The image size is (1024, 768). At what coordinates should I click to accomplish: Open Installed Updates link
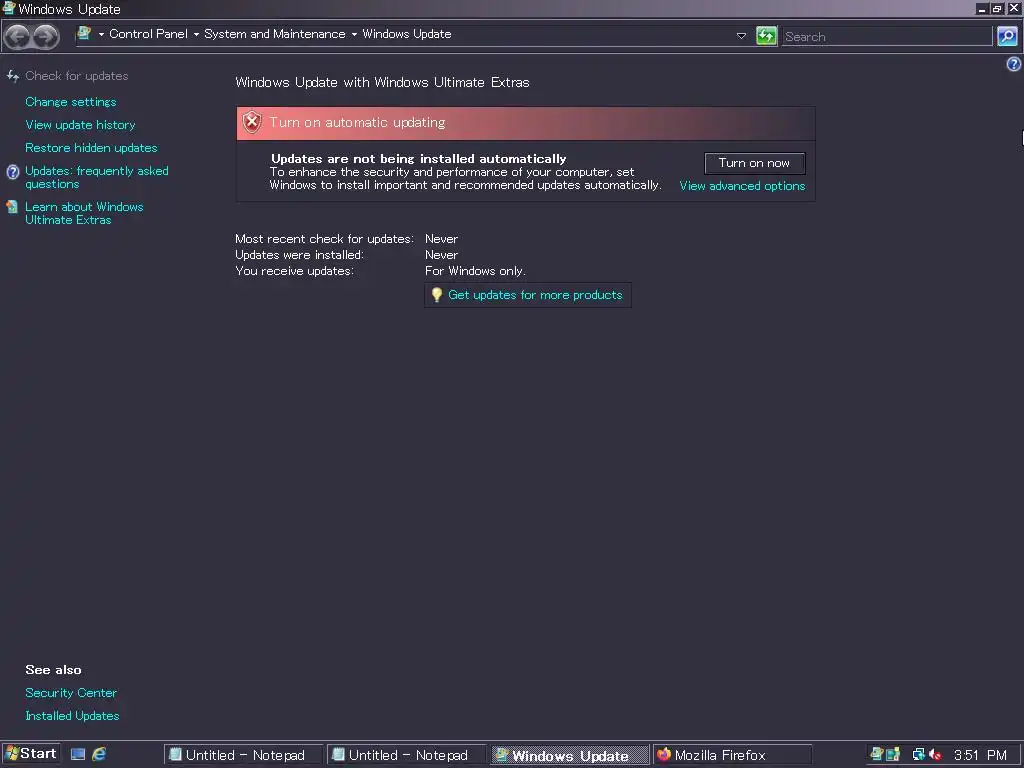72,716
